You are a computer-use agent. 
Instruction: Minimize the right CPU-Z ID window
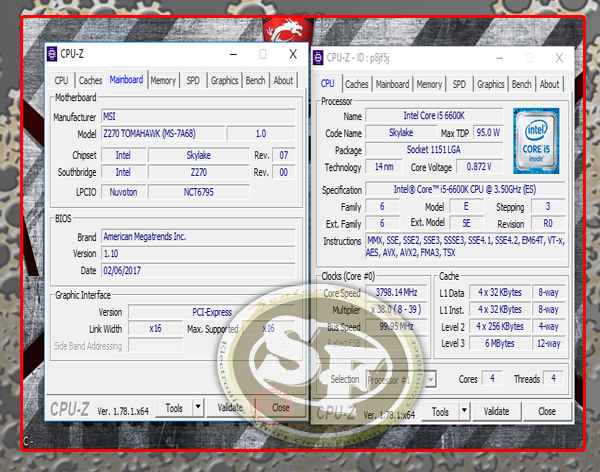[x=499, y=58]
